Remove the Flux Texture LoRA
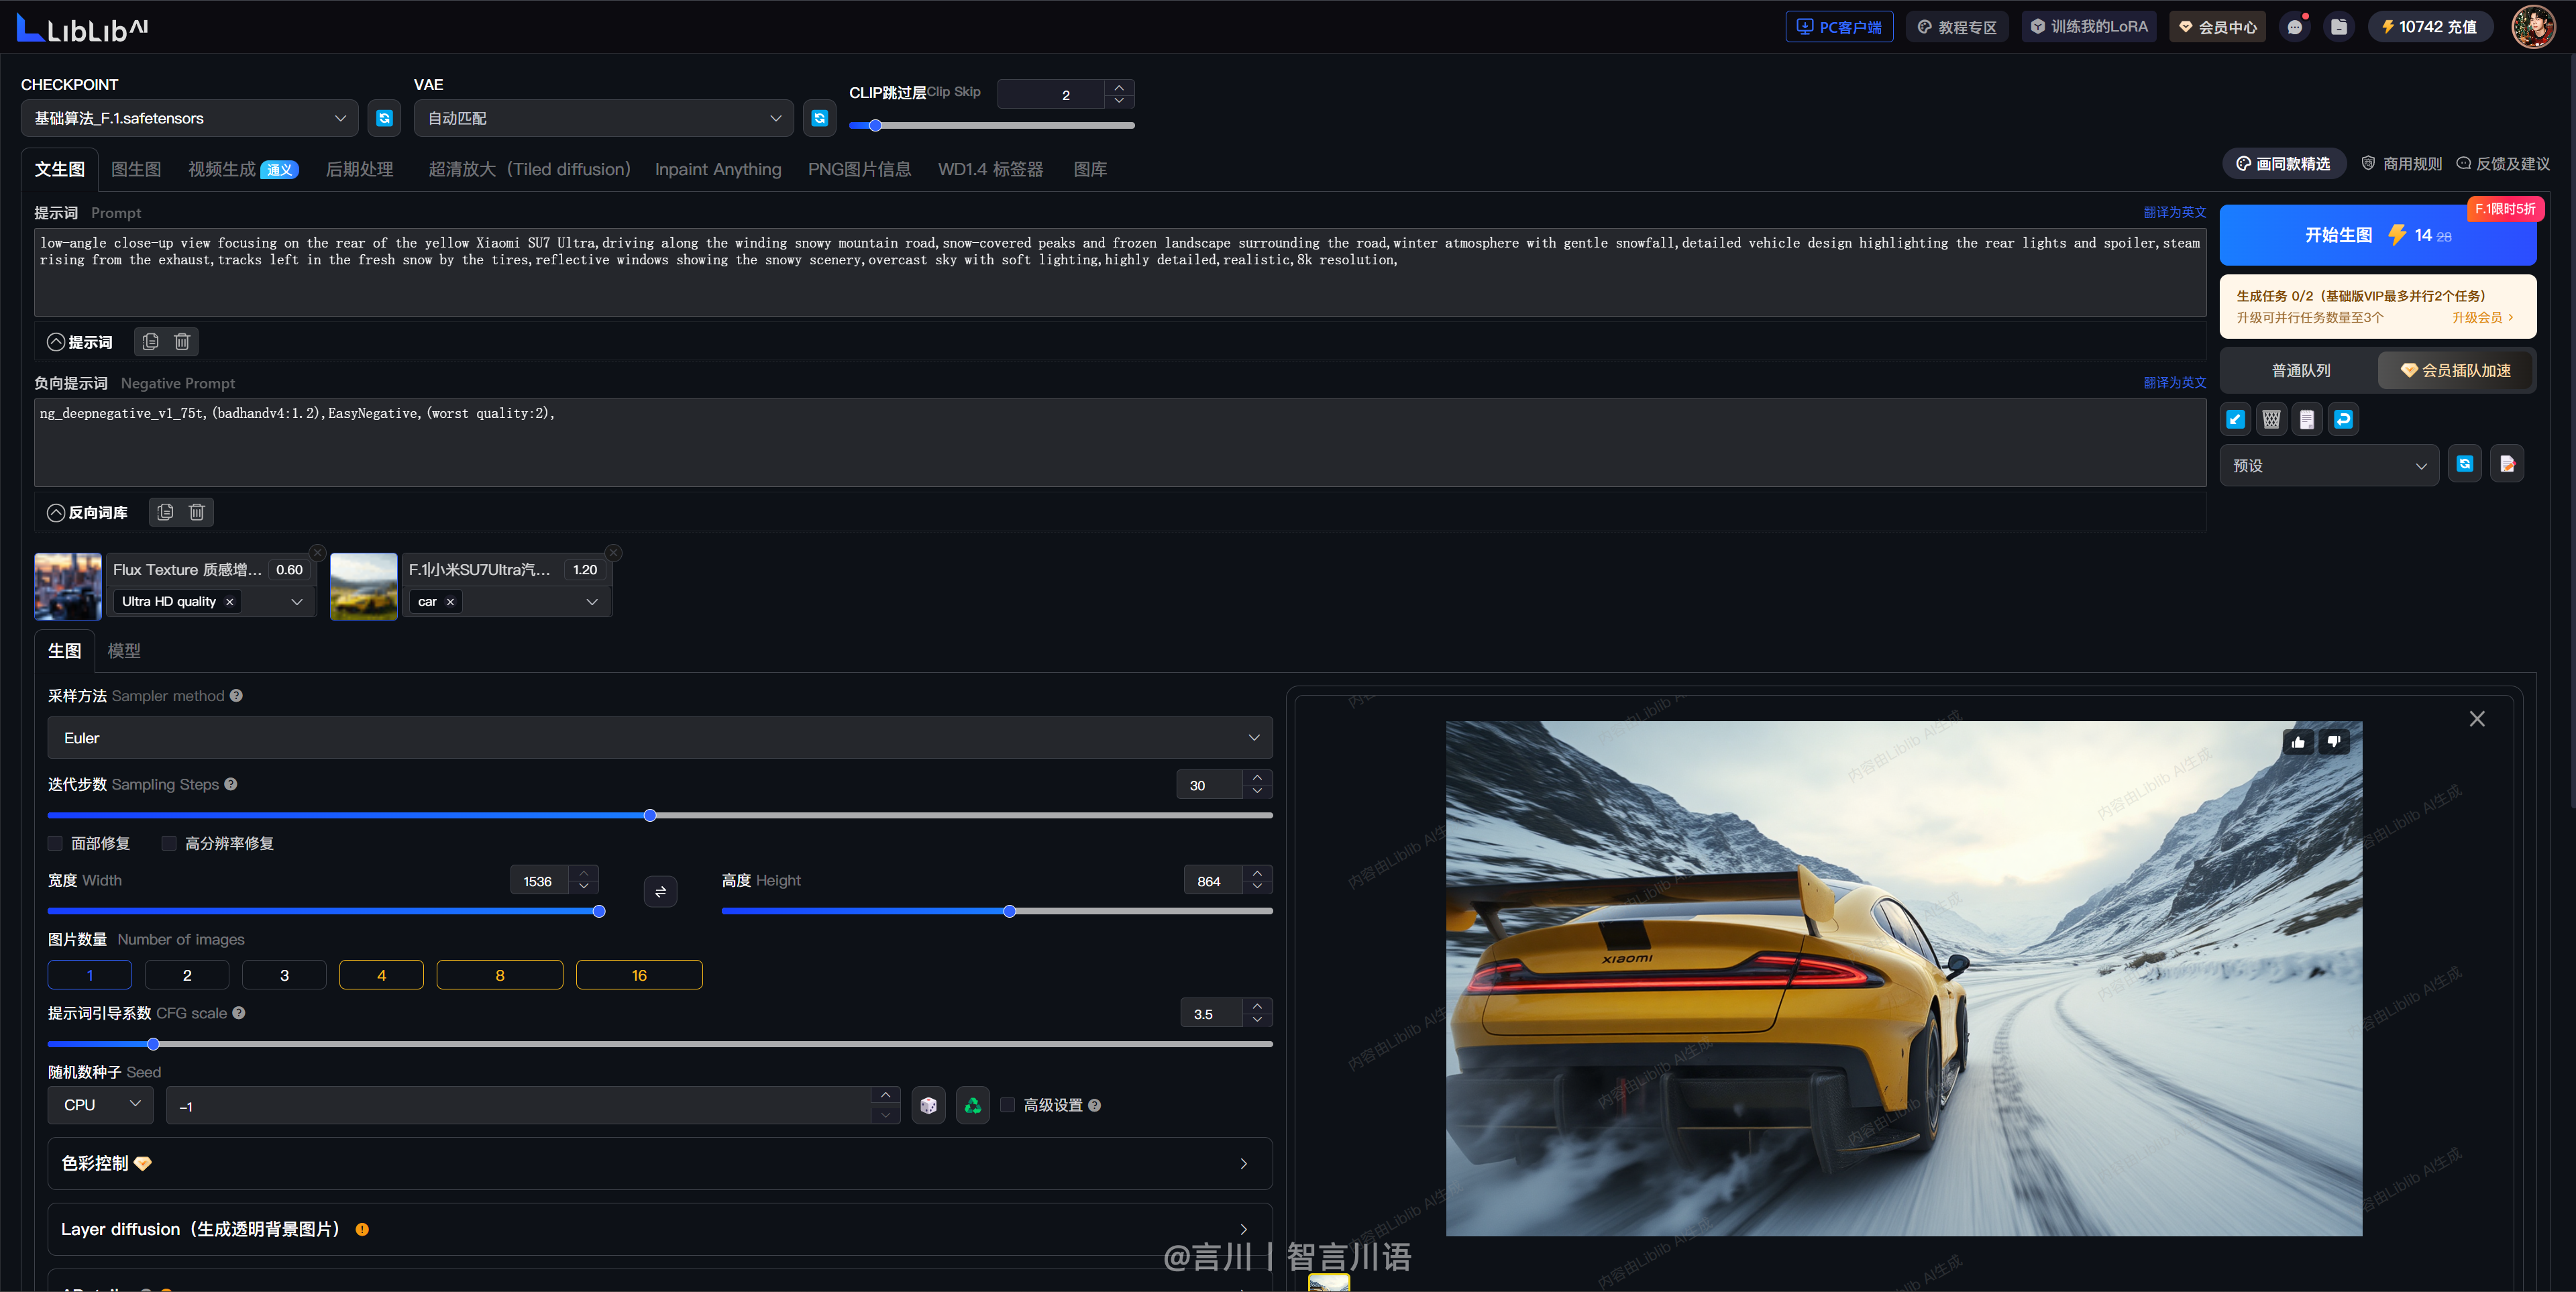 coord(317,553)
